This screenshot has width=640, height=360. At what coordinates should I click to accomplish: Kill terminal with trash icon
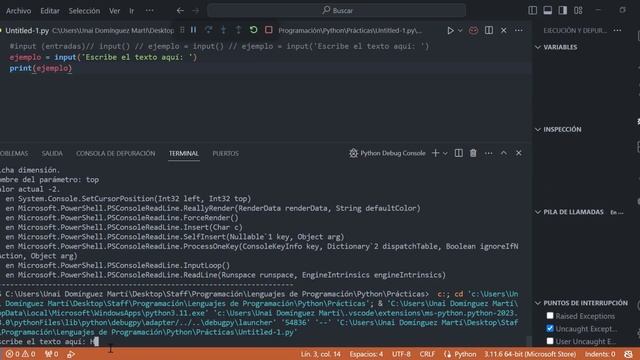click(473, 153)
